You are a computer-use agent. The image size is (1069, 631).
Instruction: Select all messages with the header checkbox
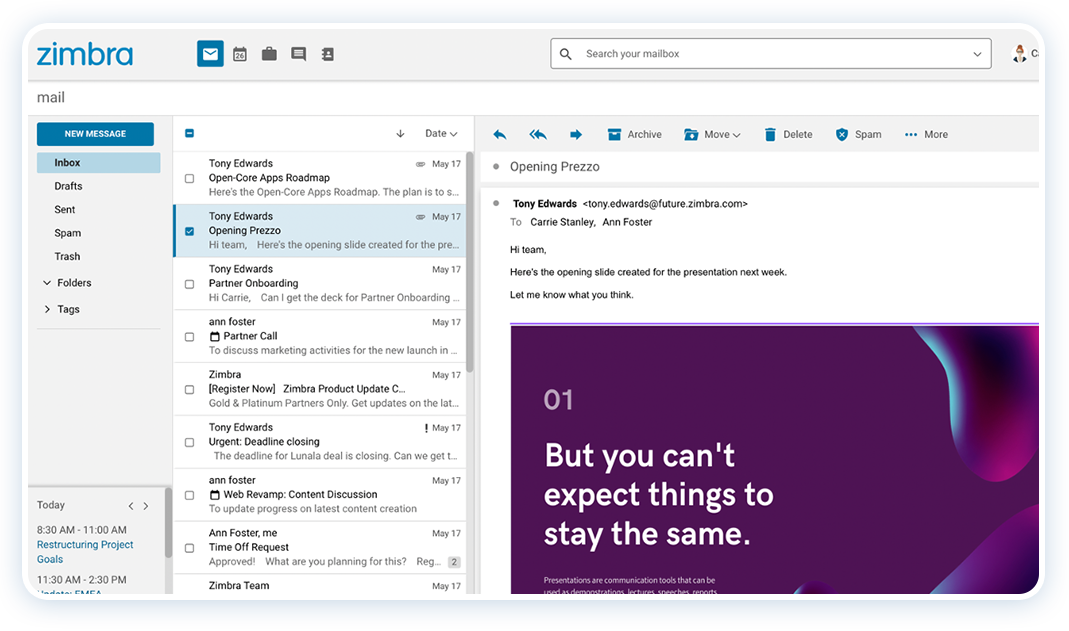pos(189,133)
